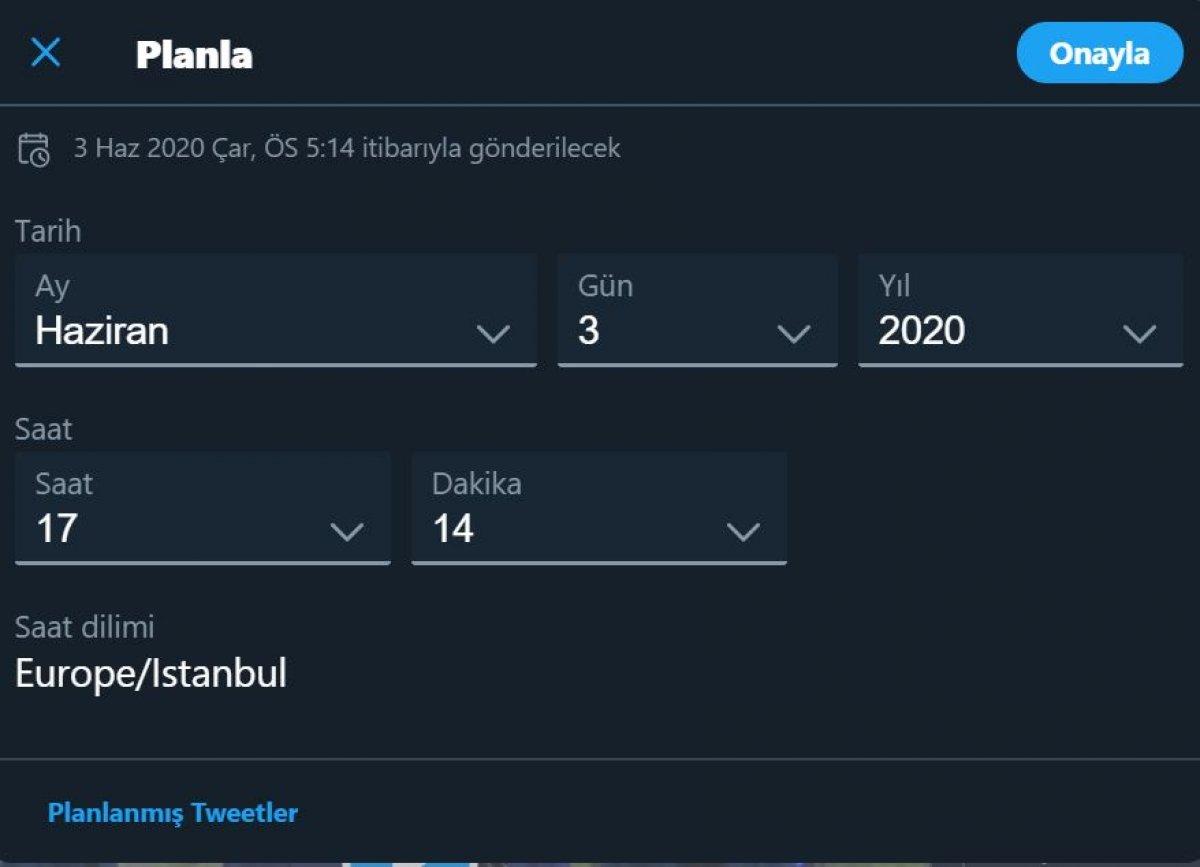
Task: Select the Europe/Istanbul timezone text
Action: (x=150, y=674)
